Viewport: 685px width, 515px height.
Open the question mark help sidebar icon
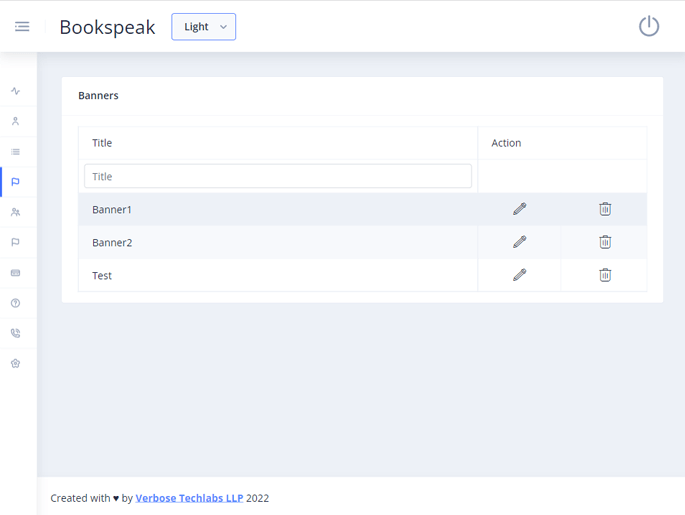tap(15, 303)
